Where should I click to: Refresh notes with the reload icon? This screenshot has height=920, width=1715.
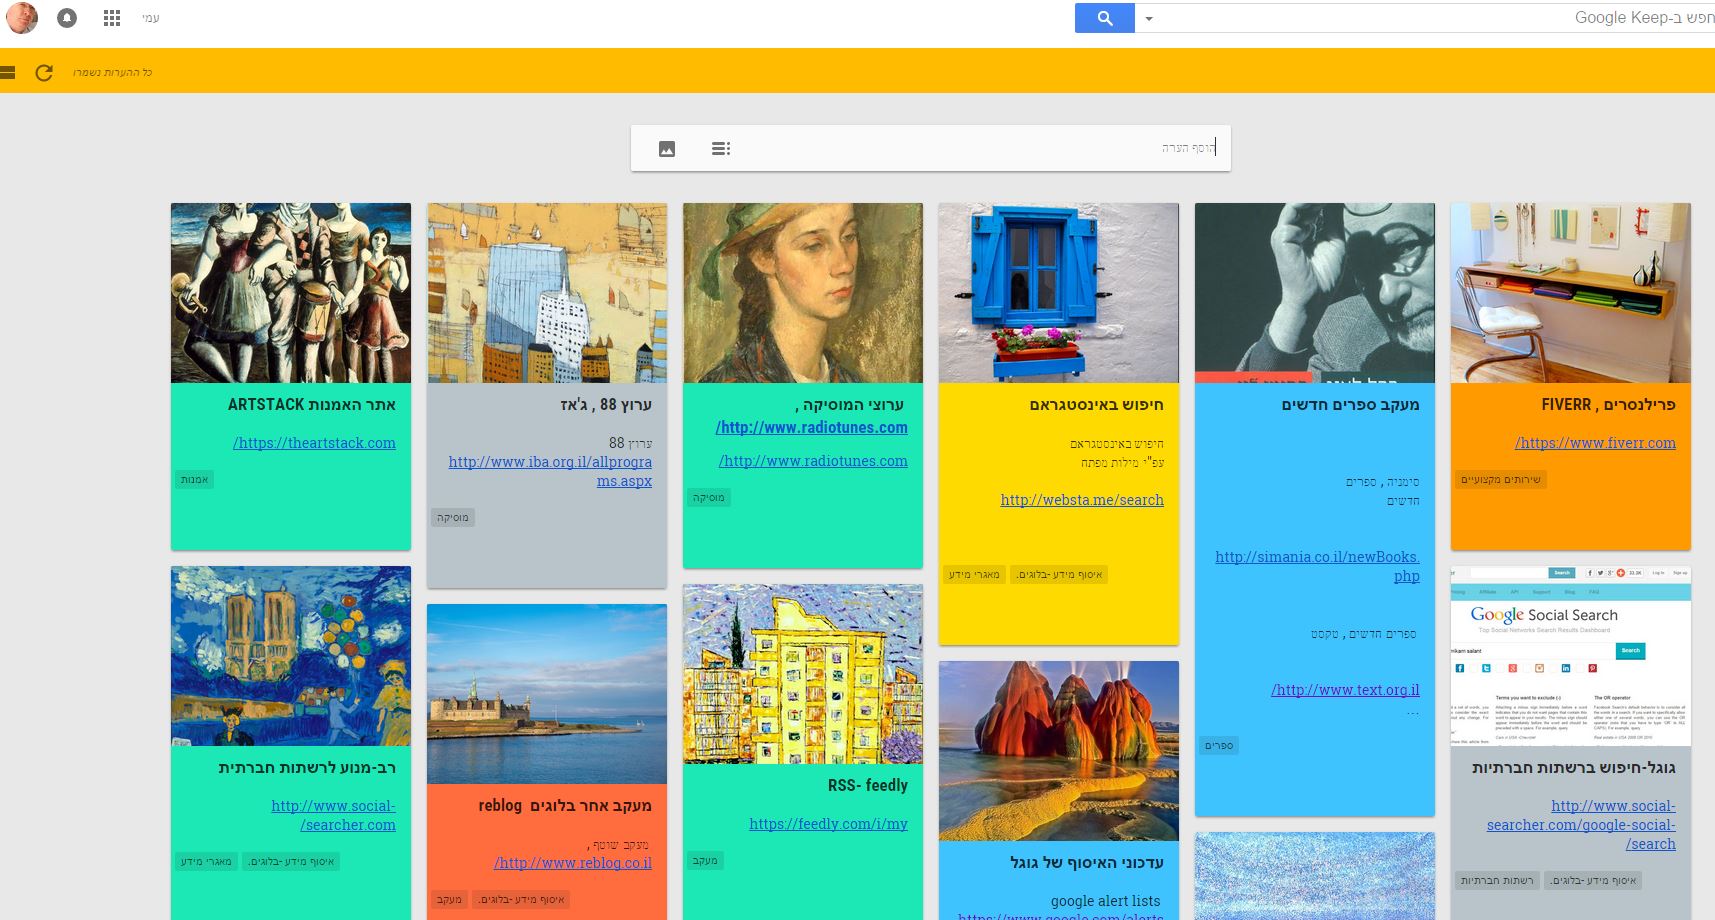pos(44,73)
